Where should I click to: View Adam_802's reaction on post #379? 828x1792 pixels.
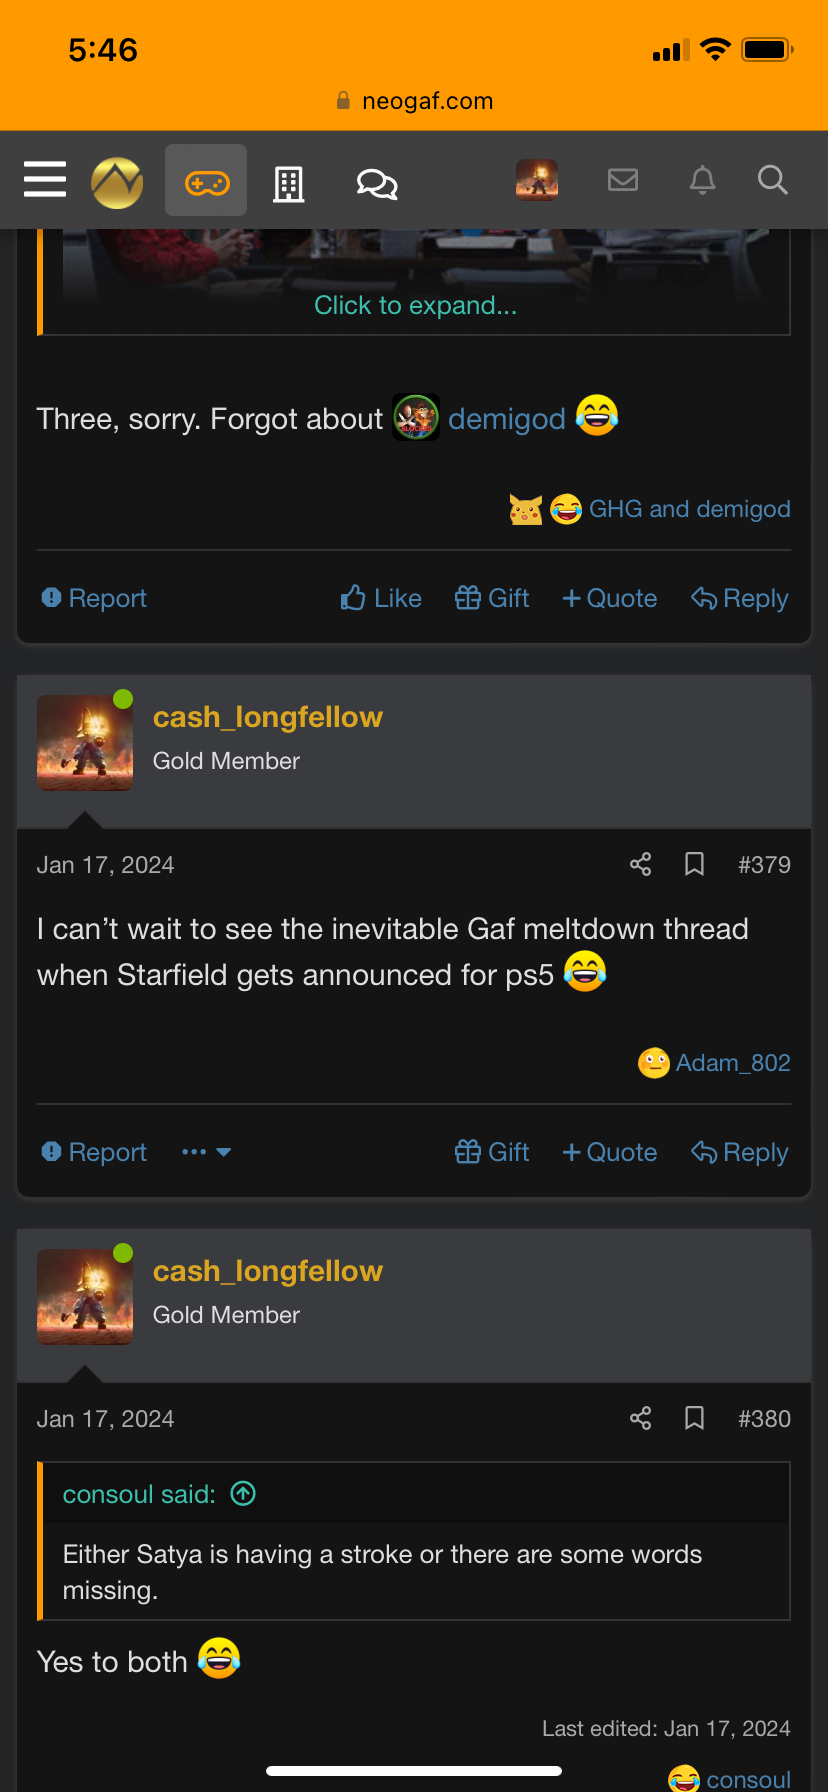click(733, 1063)
